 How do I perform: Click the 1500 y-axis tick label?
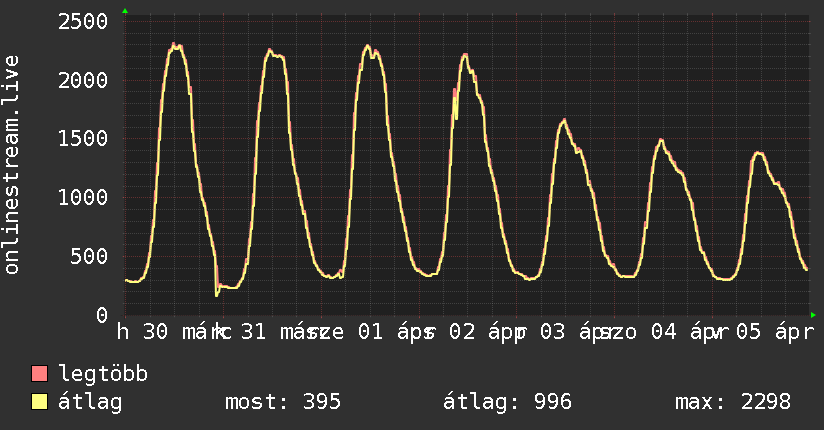(82, 138)
